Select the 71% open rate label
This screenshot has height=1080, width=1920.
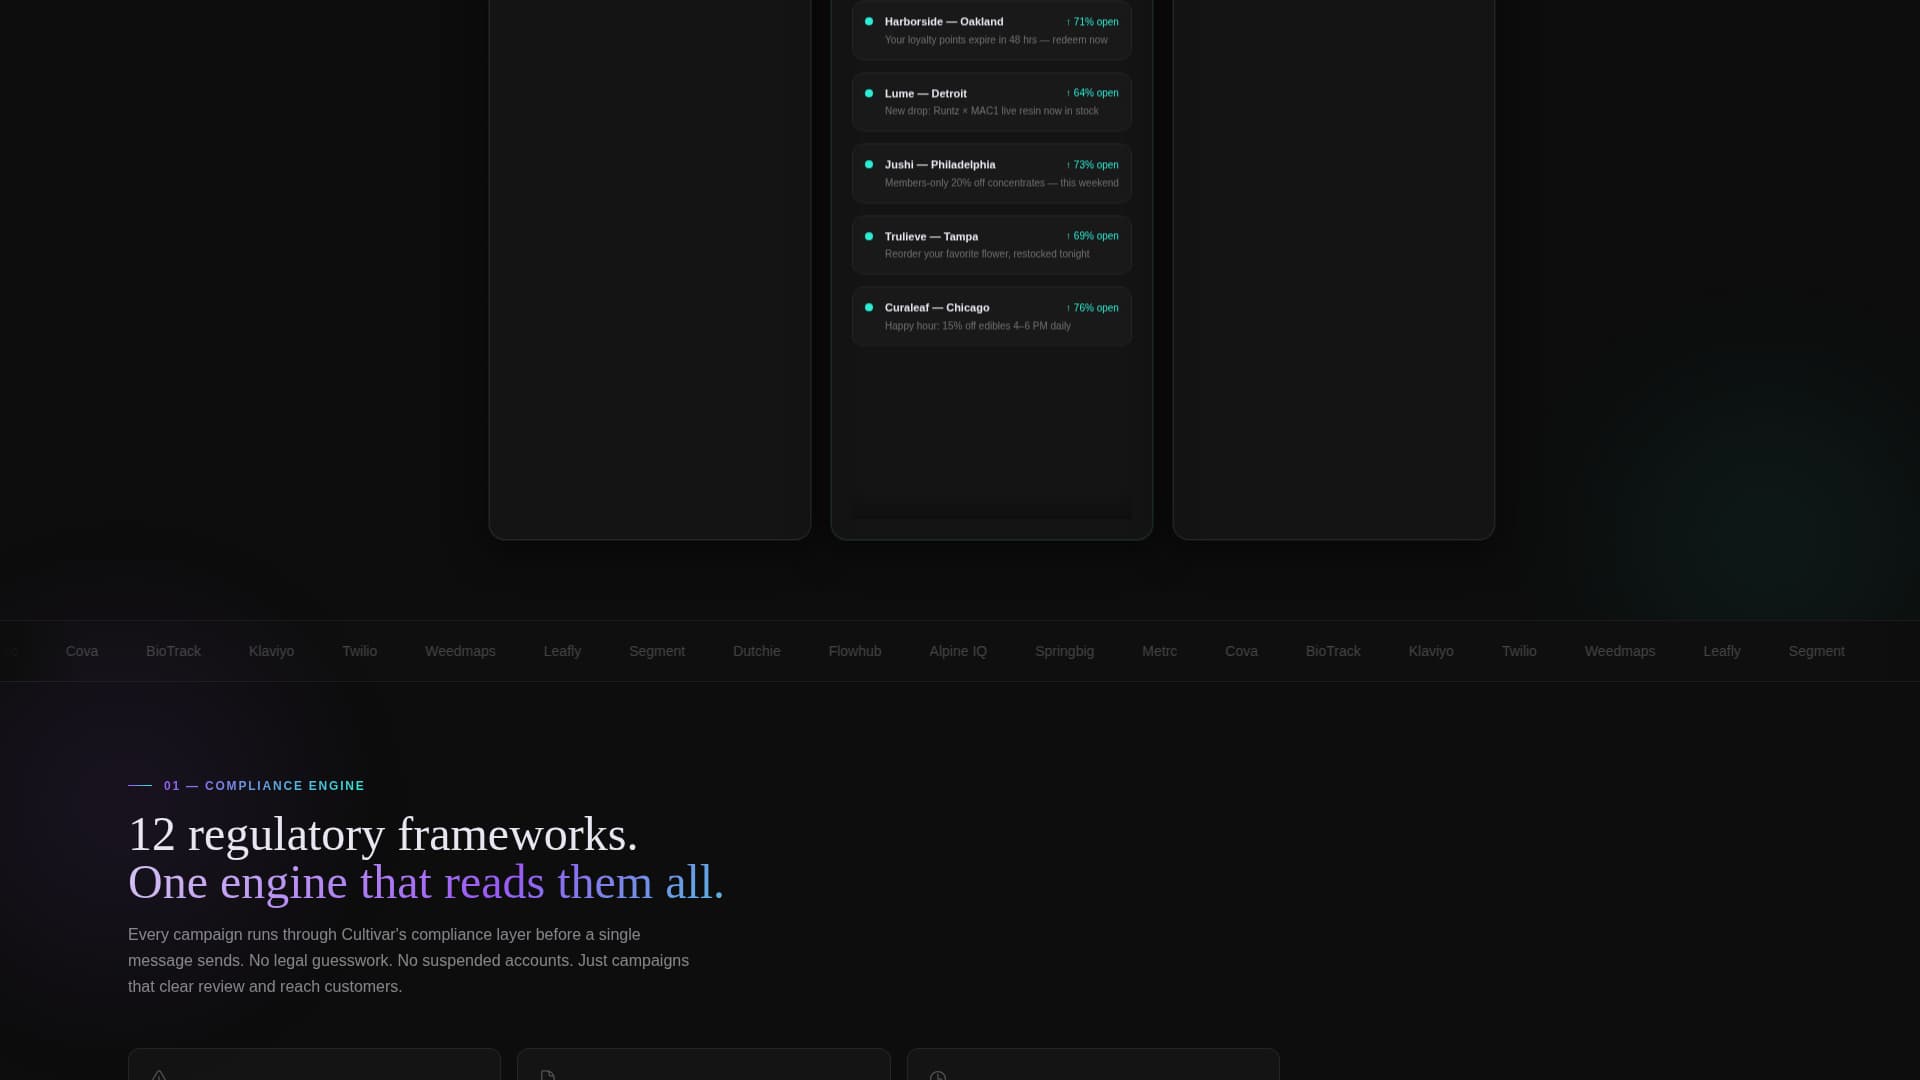click(1092, 21)
